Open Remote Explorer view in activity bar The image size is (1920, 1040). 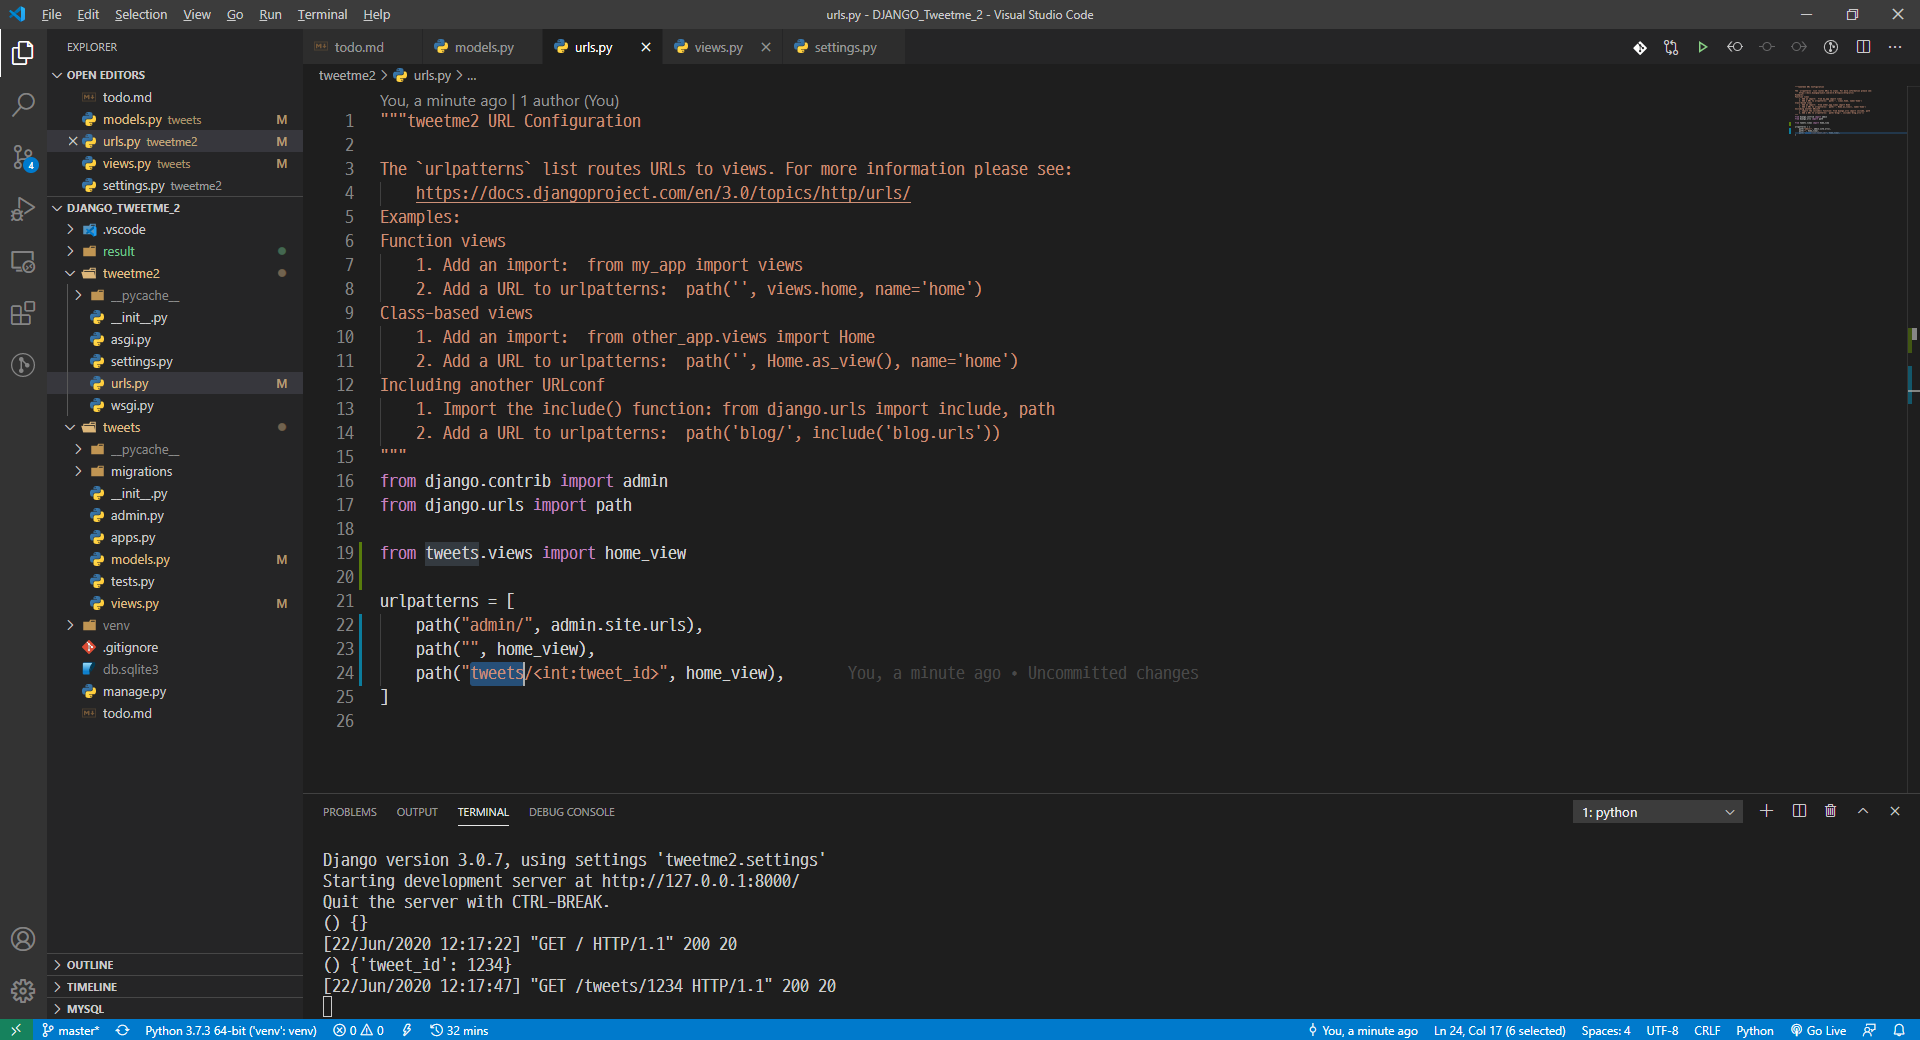click(23, 261)
